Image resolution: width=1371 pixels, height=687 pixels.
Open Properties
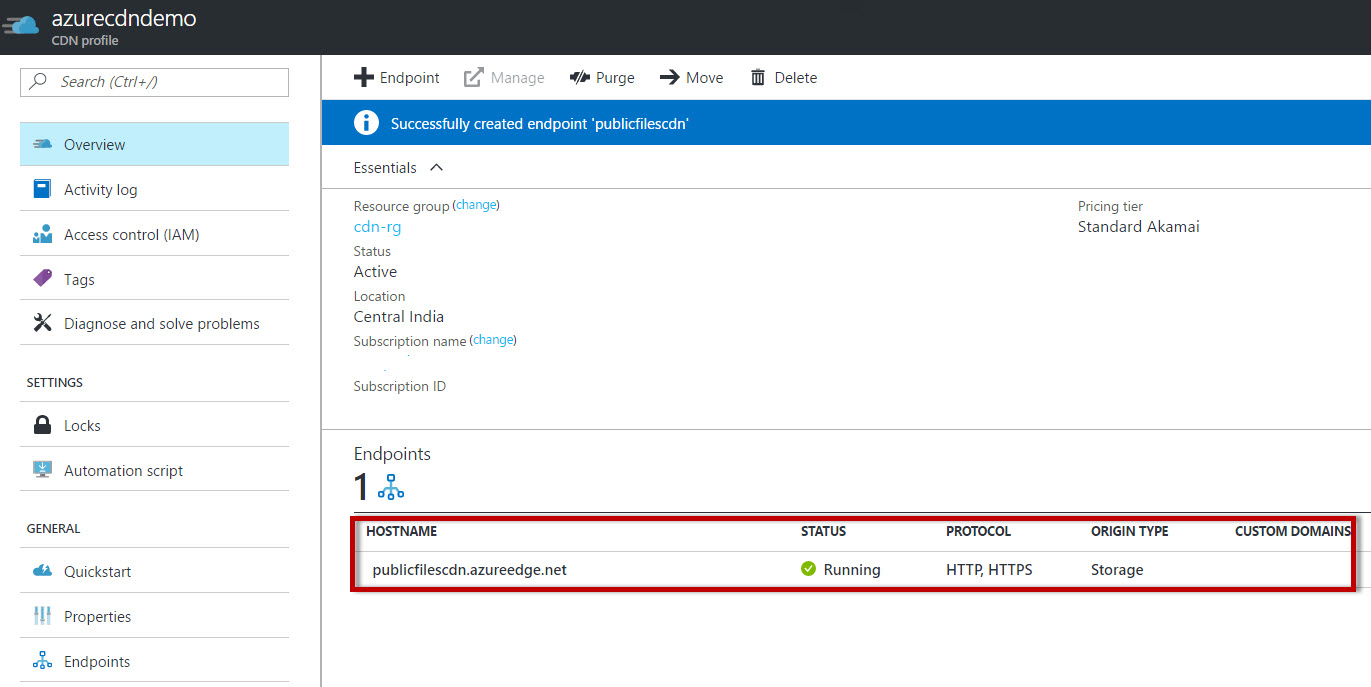click(154, 616)
